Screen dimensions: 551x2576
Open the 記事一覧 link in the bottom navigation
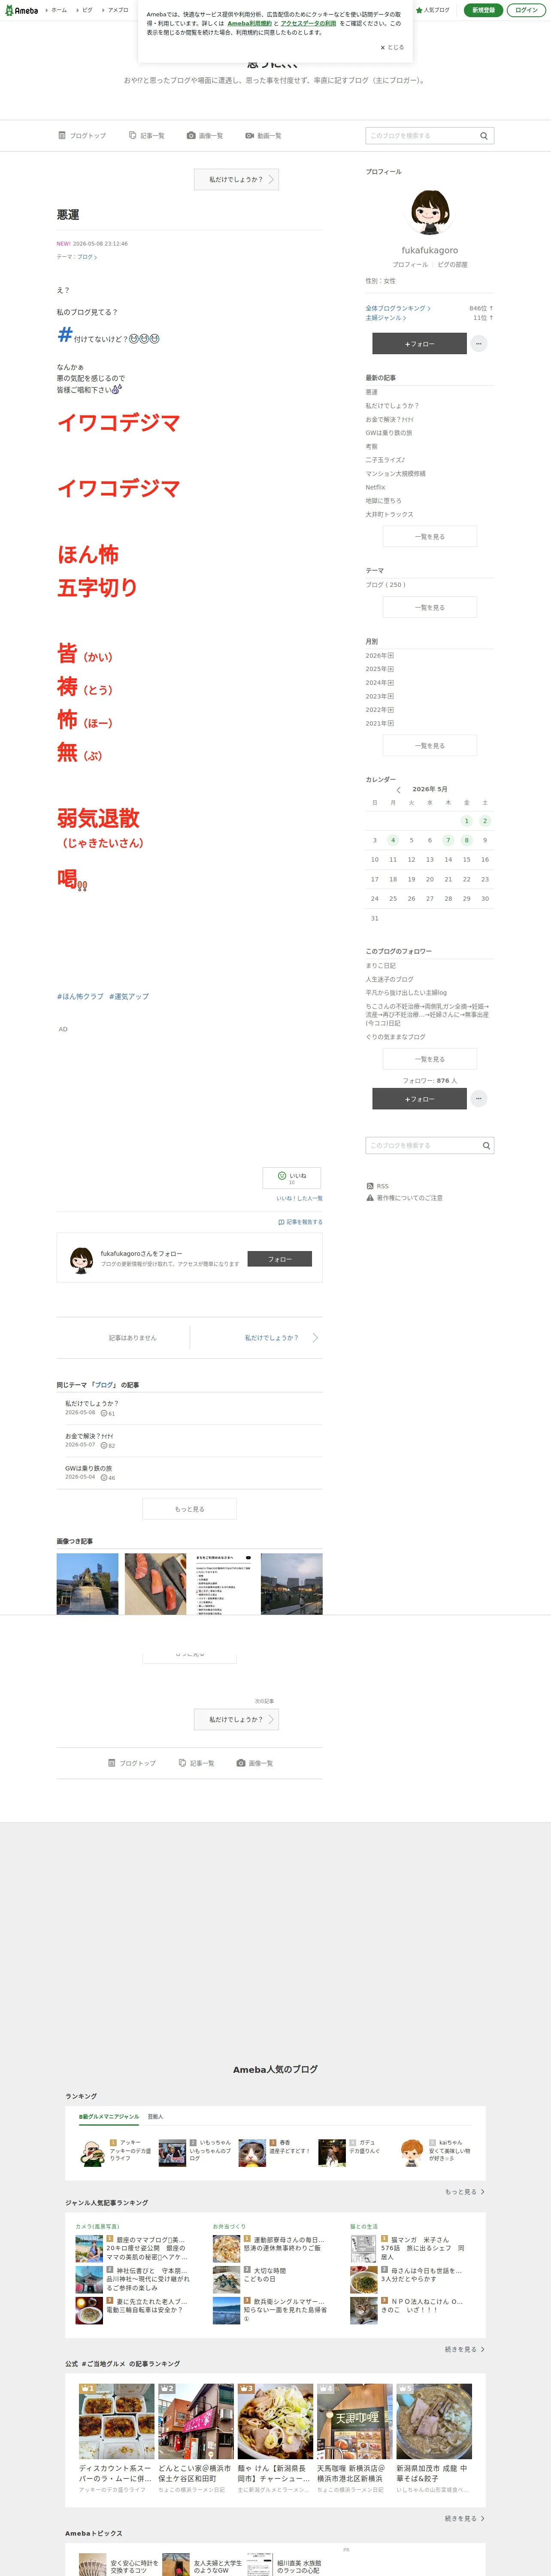point(197,1763)
